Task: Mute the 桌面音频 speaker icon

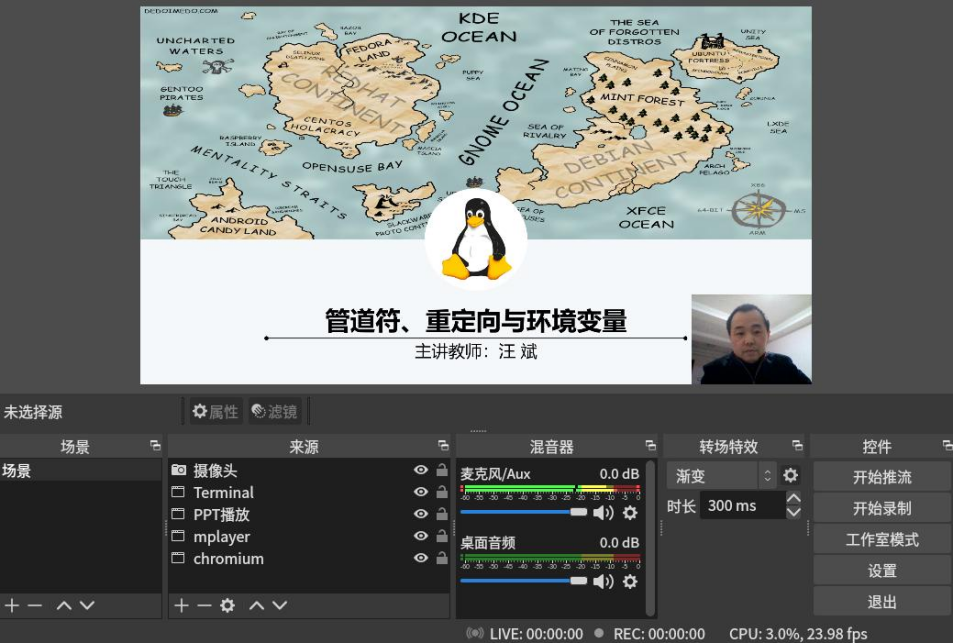Action: 603,581
